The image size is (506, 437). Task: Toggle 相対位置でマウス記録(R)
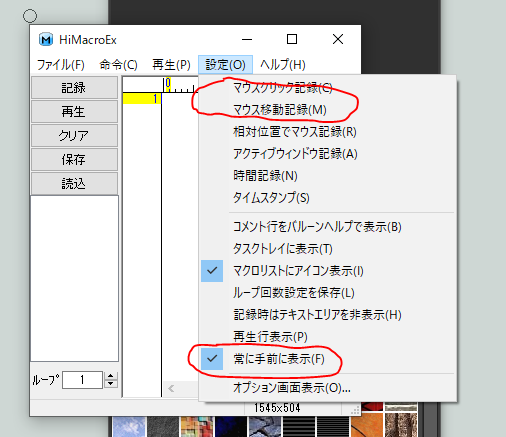(x=328, y=132)
